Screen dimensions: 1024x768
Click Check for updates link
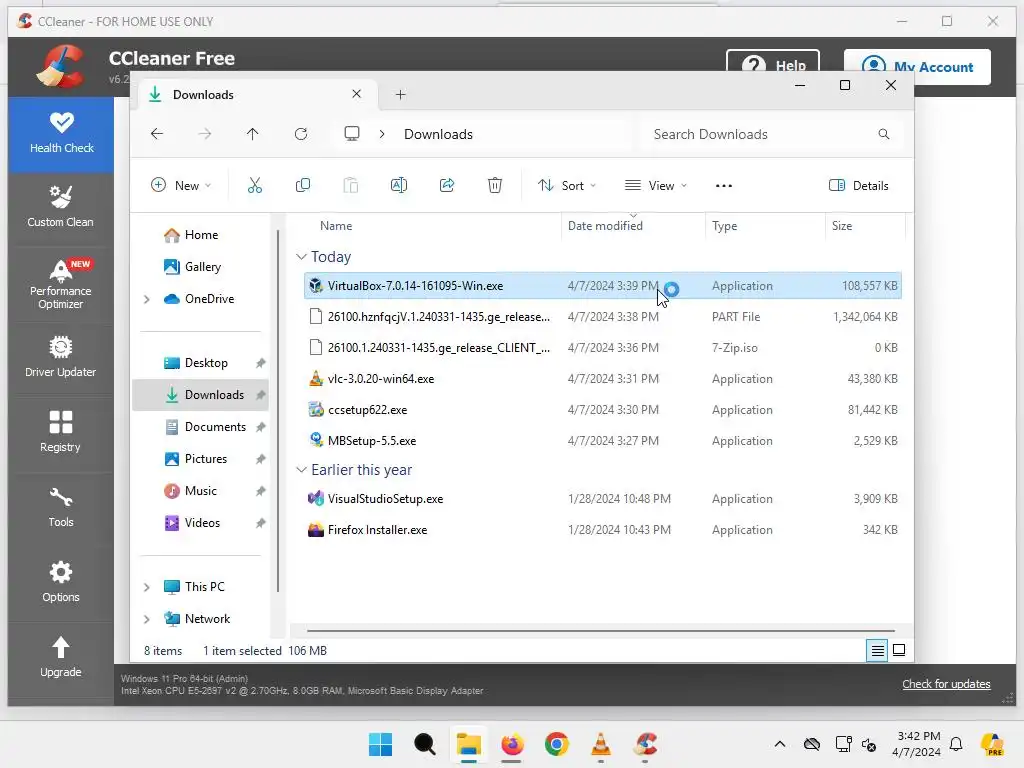[946, 684]
